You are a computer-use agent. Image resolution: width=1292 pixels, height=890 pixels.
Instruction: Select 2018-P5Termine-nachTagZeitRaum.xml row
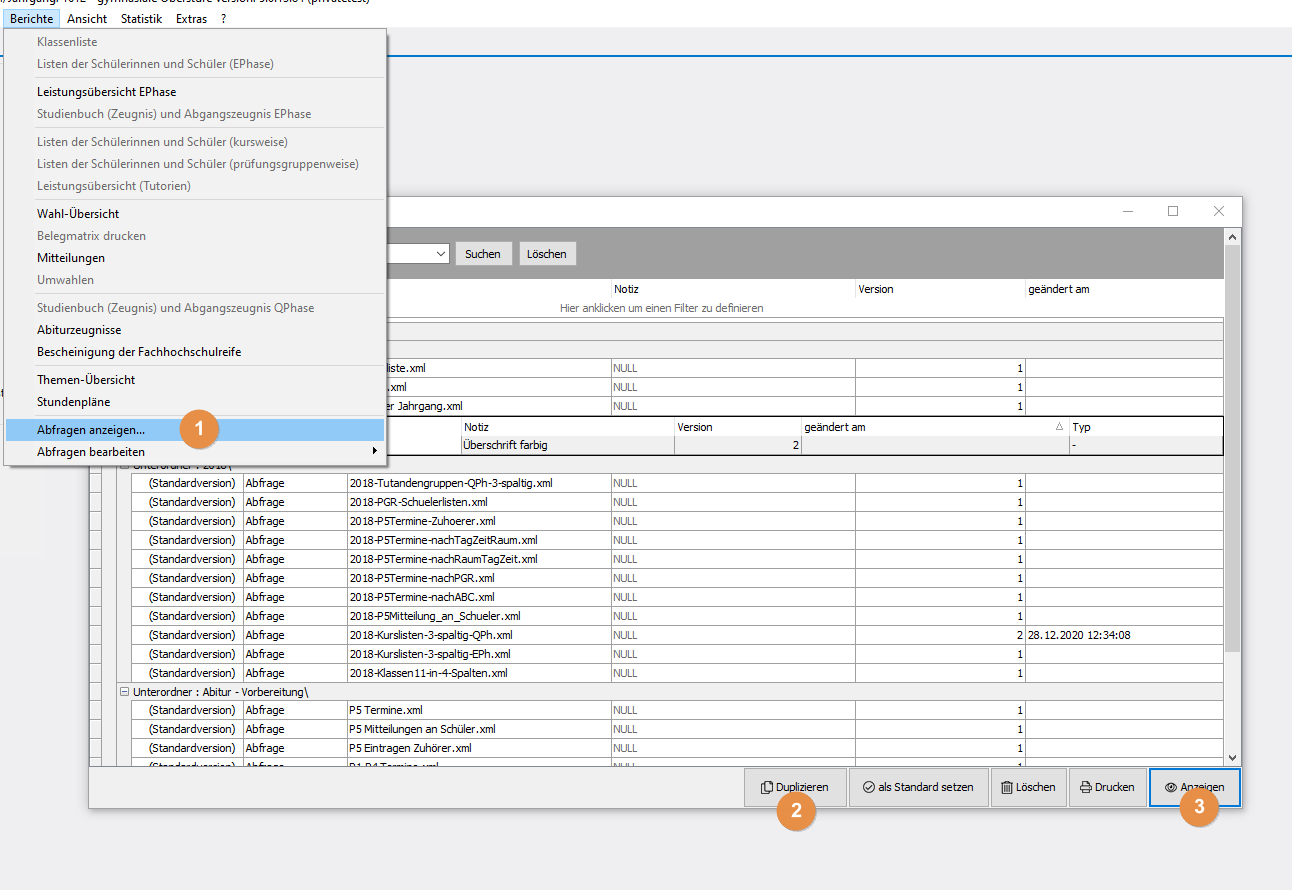(676, 540)
